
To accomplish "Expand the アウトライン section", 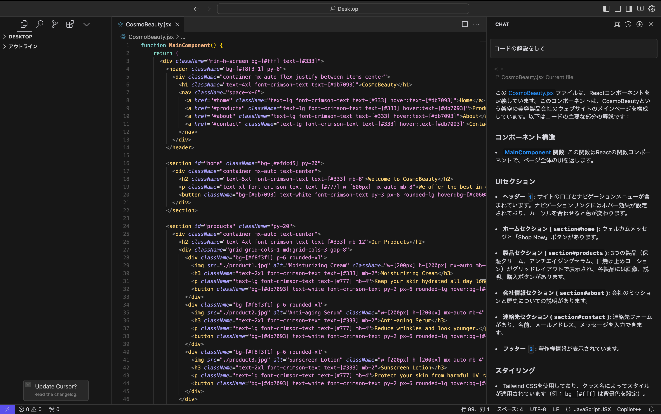I will (22, 44).
